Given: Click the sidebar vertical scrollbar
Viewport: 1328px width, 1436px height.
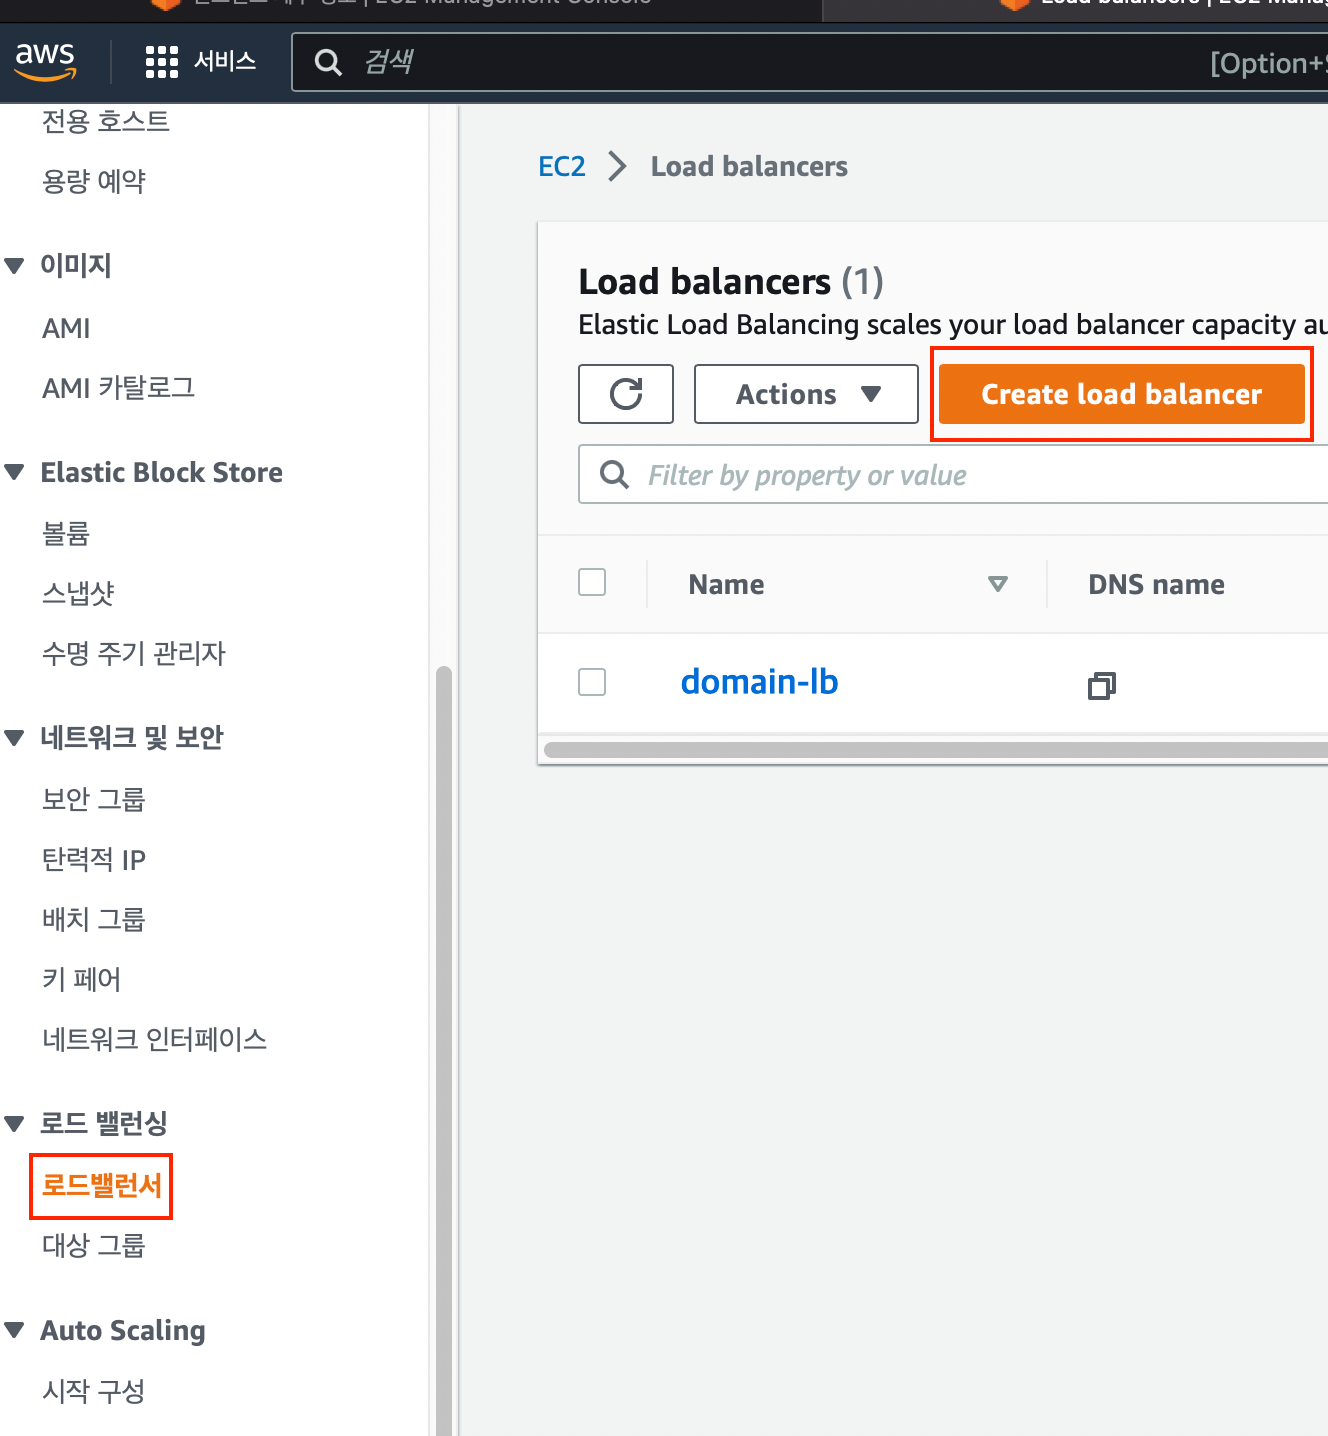Looking at the screenshot, I should coord(444,1050).
